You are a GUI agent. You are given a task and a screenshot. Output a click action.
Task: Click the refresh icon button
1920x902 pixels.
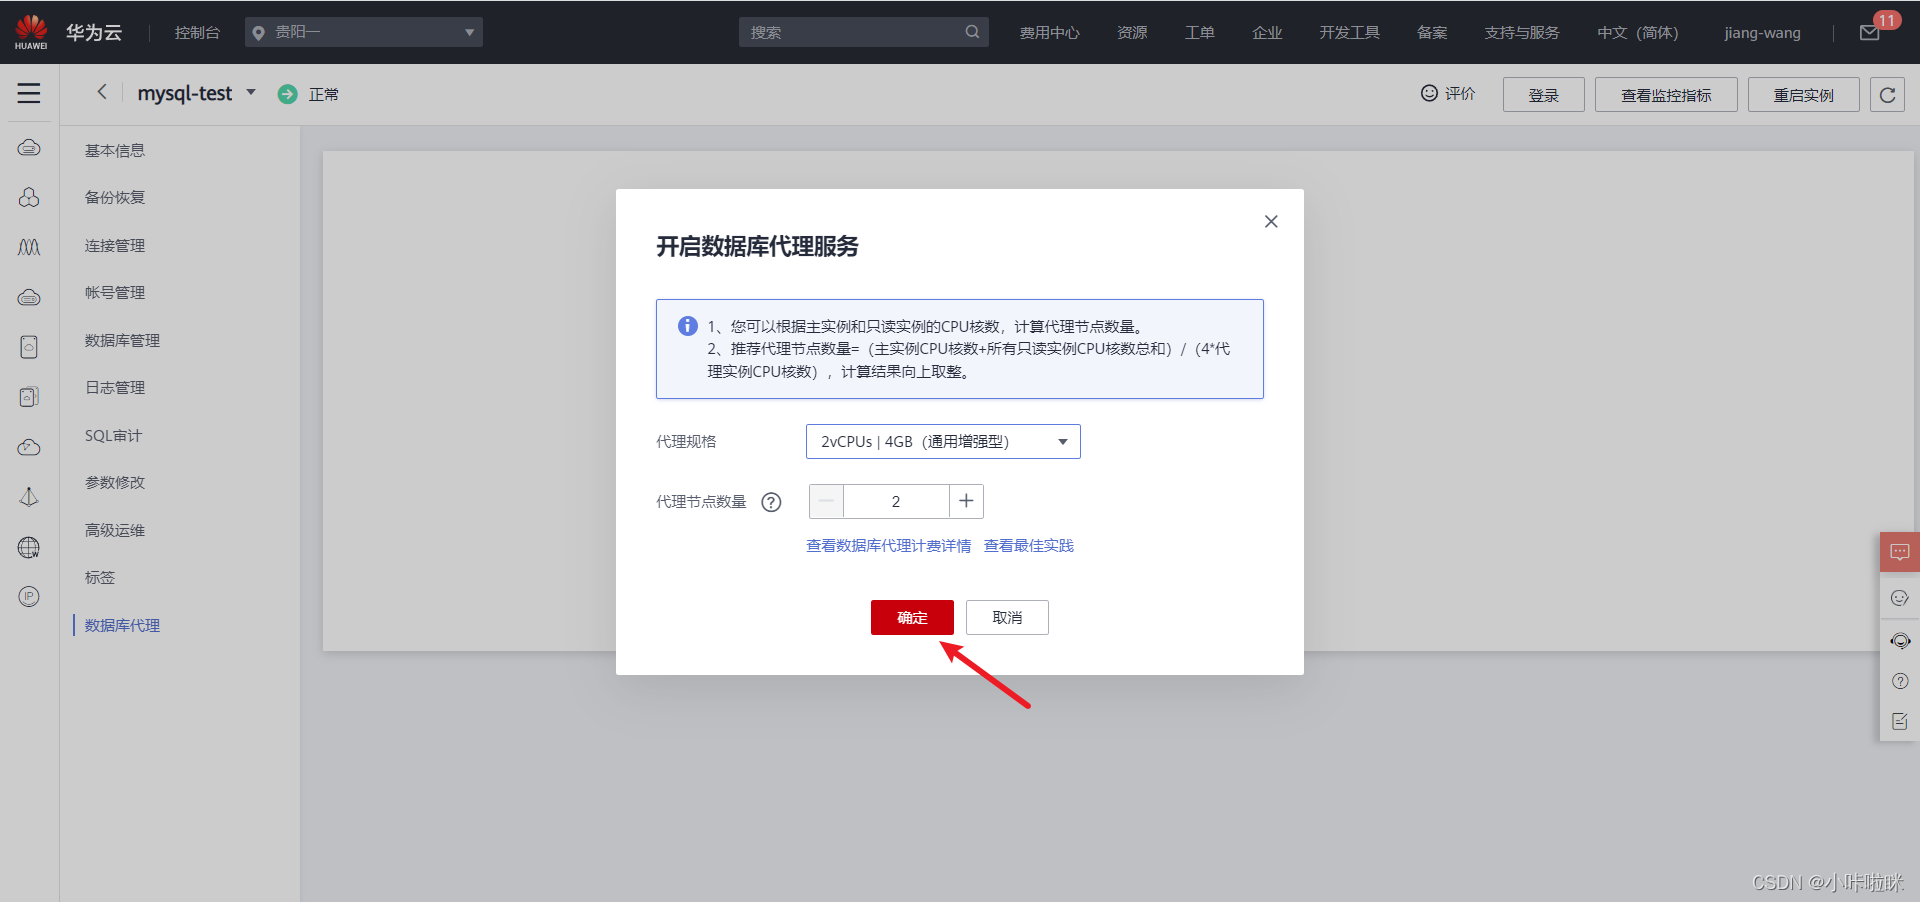click(x=1887, y=95)
